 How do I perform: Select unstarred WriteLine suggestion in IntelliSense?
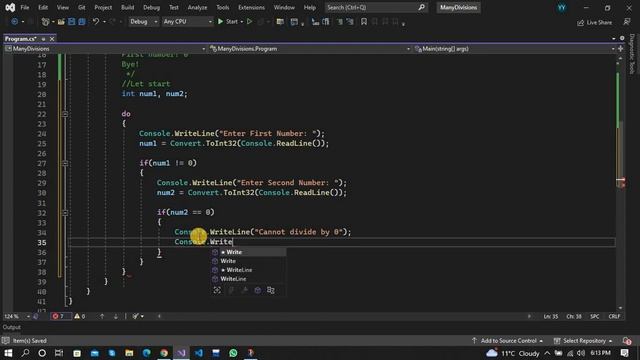248,279
